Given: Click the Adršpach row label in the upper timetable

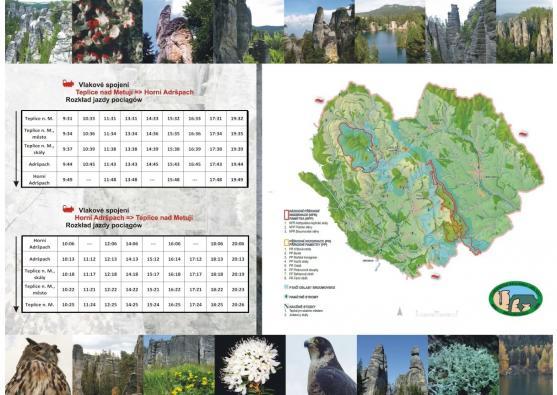Looking at the screenshot, I should [x=39, y=164].
